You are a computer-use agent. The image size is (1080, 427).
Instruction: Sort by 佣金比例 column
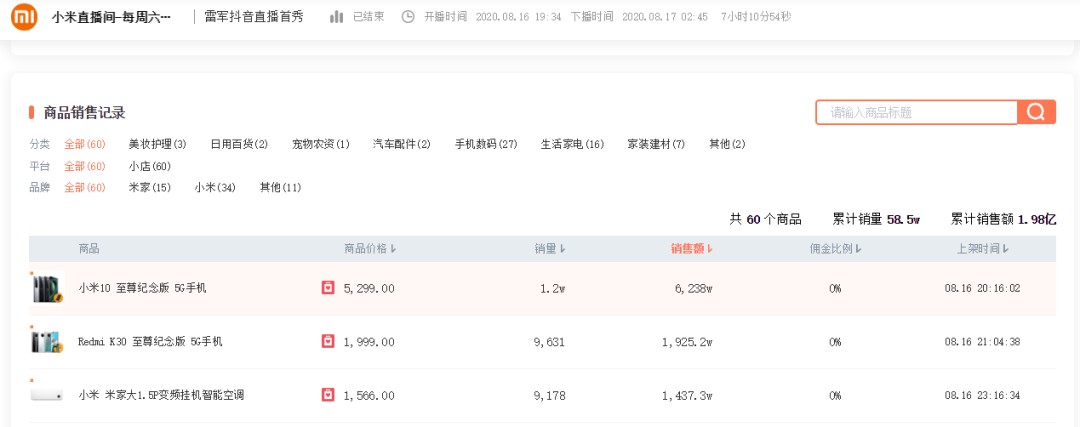(x=835, y=249)
